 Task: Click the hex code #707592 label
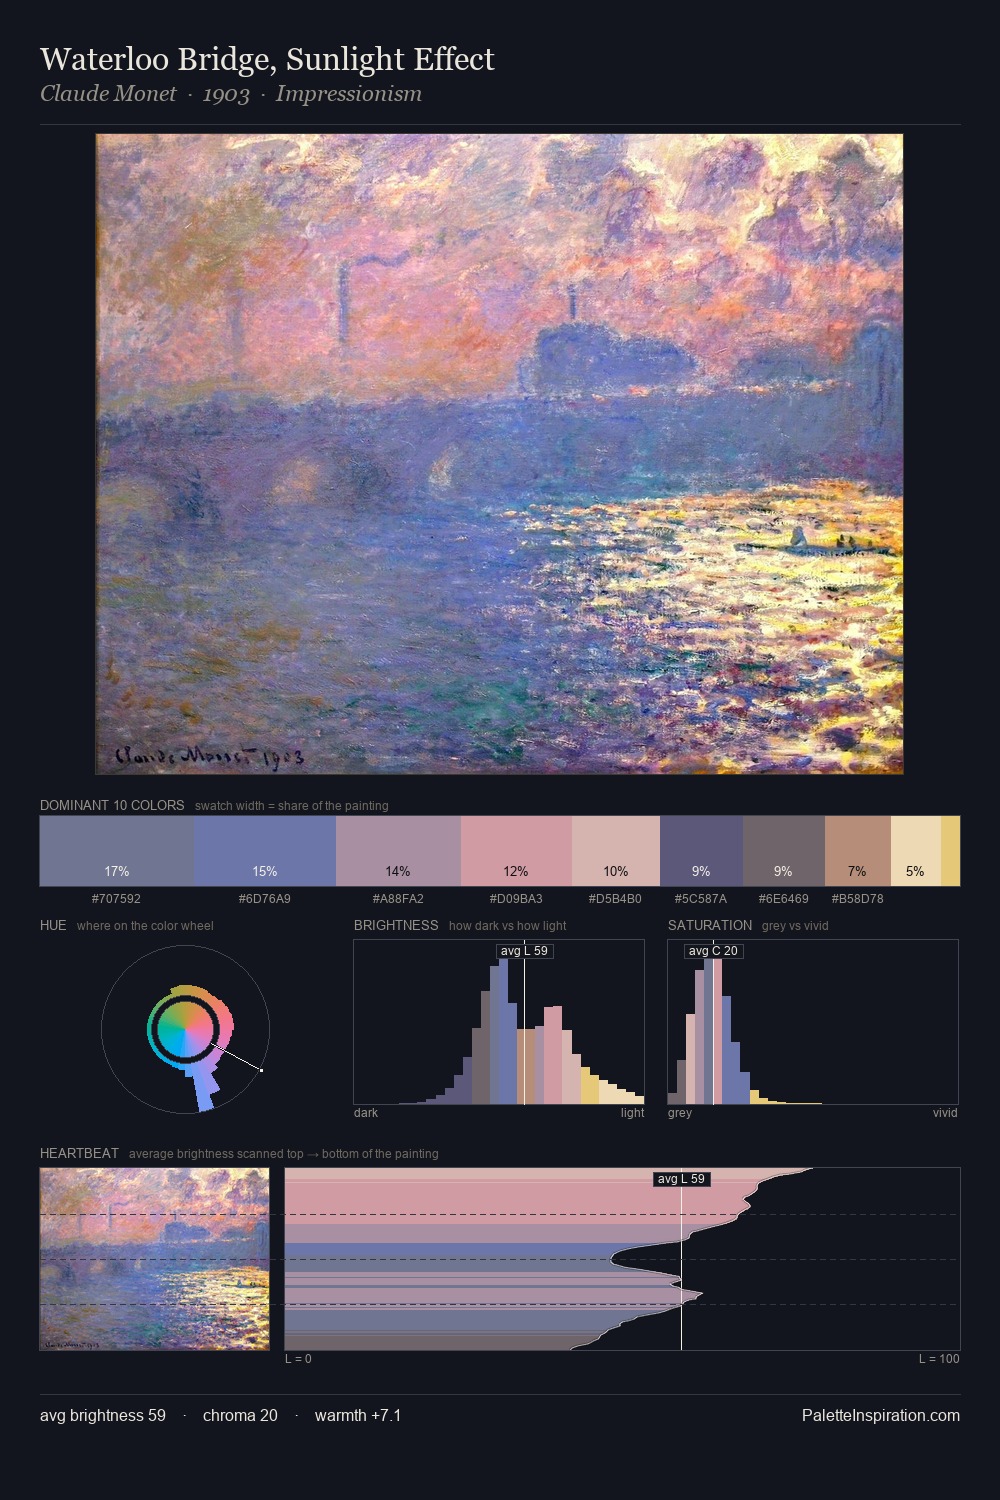pyautogui.click(x=116, y=899)
